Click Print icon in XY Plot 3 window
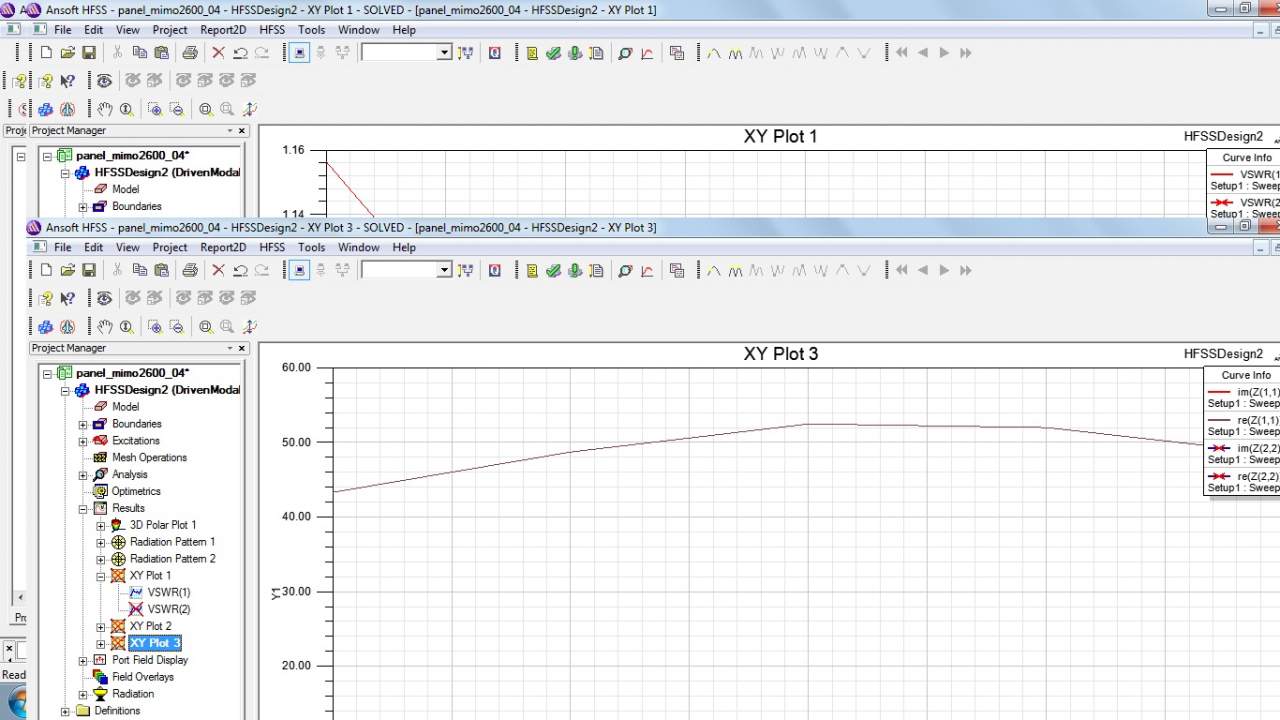Image resolution: width=1280 pixels, height=720 pixels. (189, 270)
